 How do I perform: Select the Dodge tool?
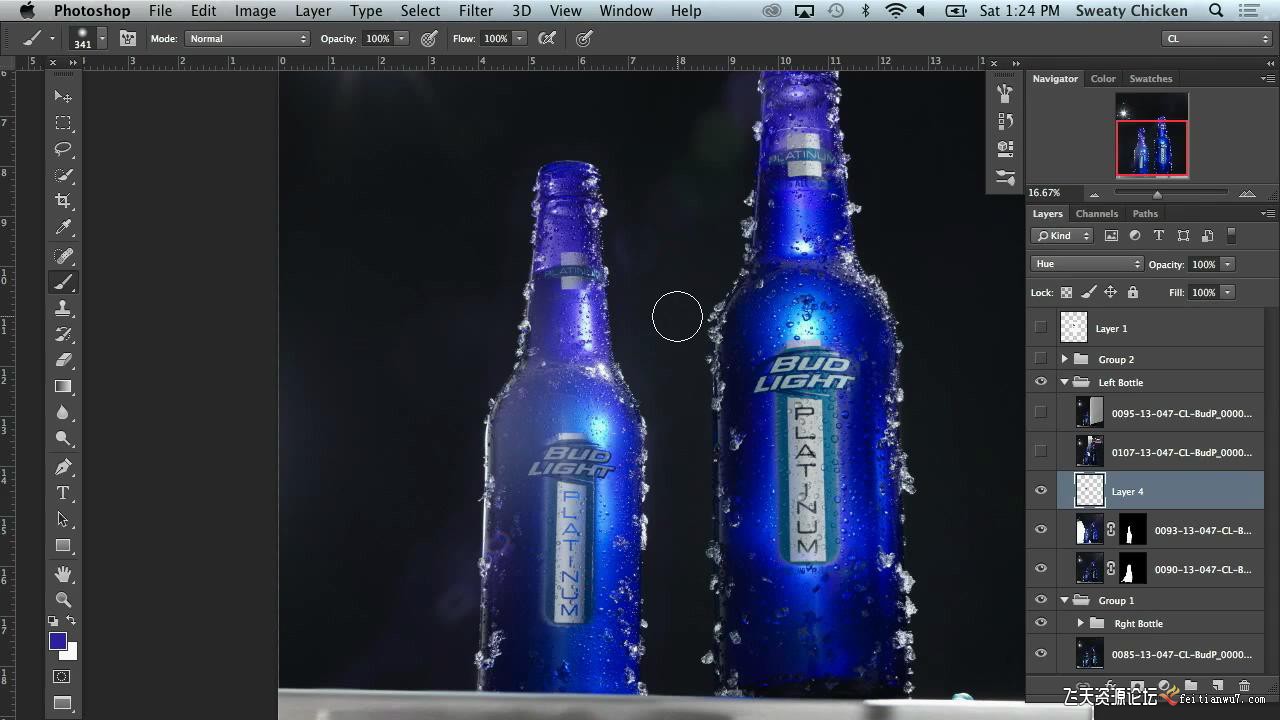click(63, 438)
